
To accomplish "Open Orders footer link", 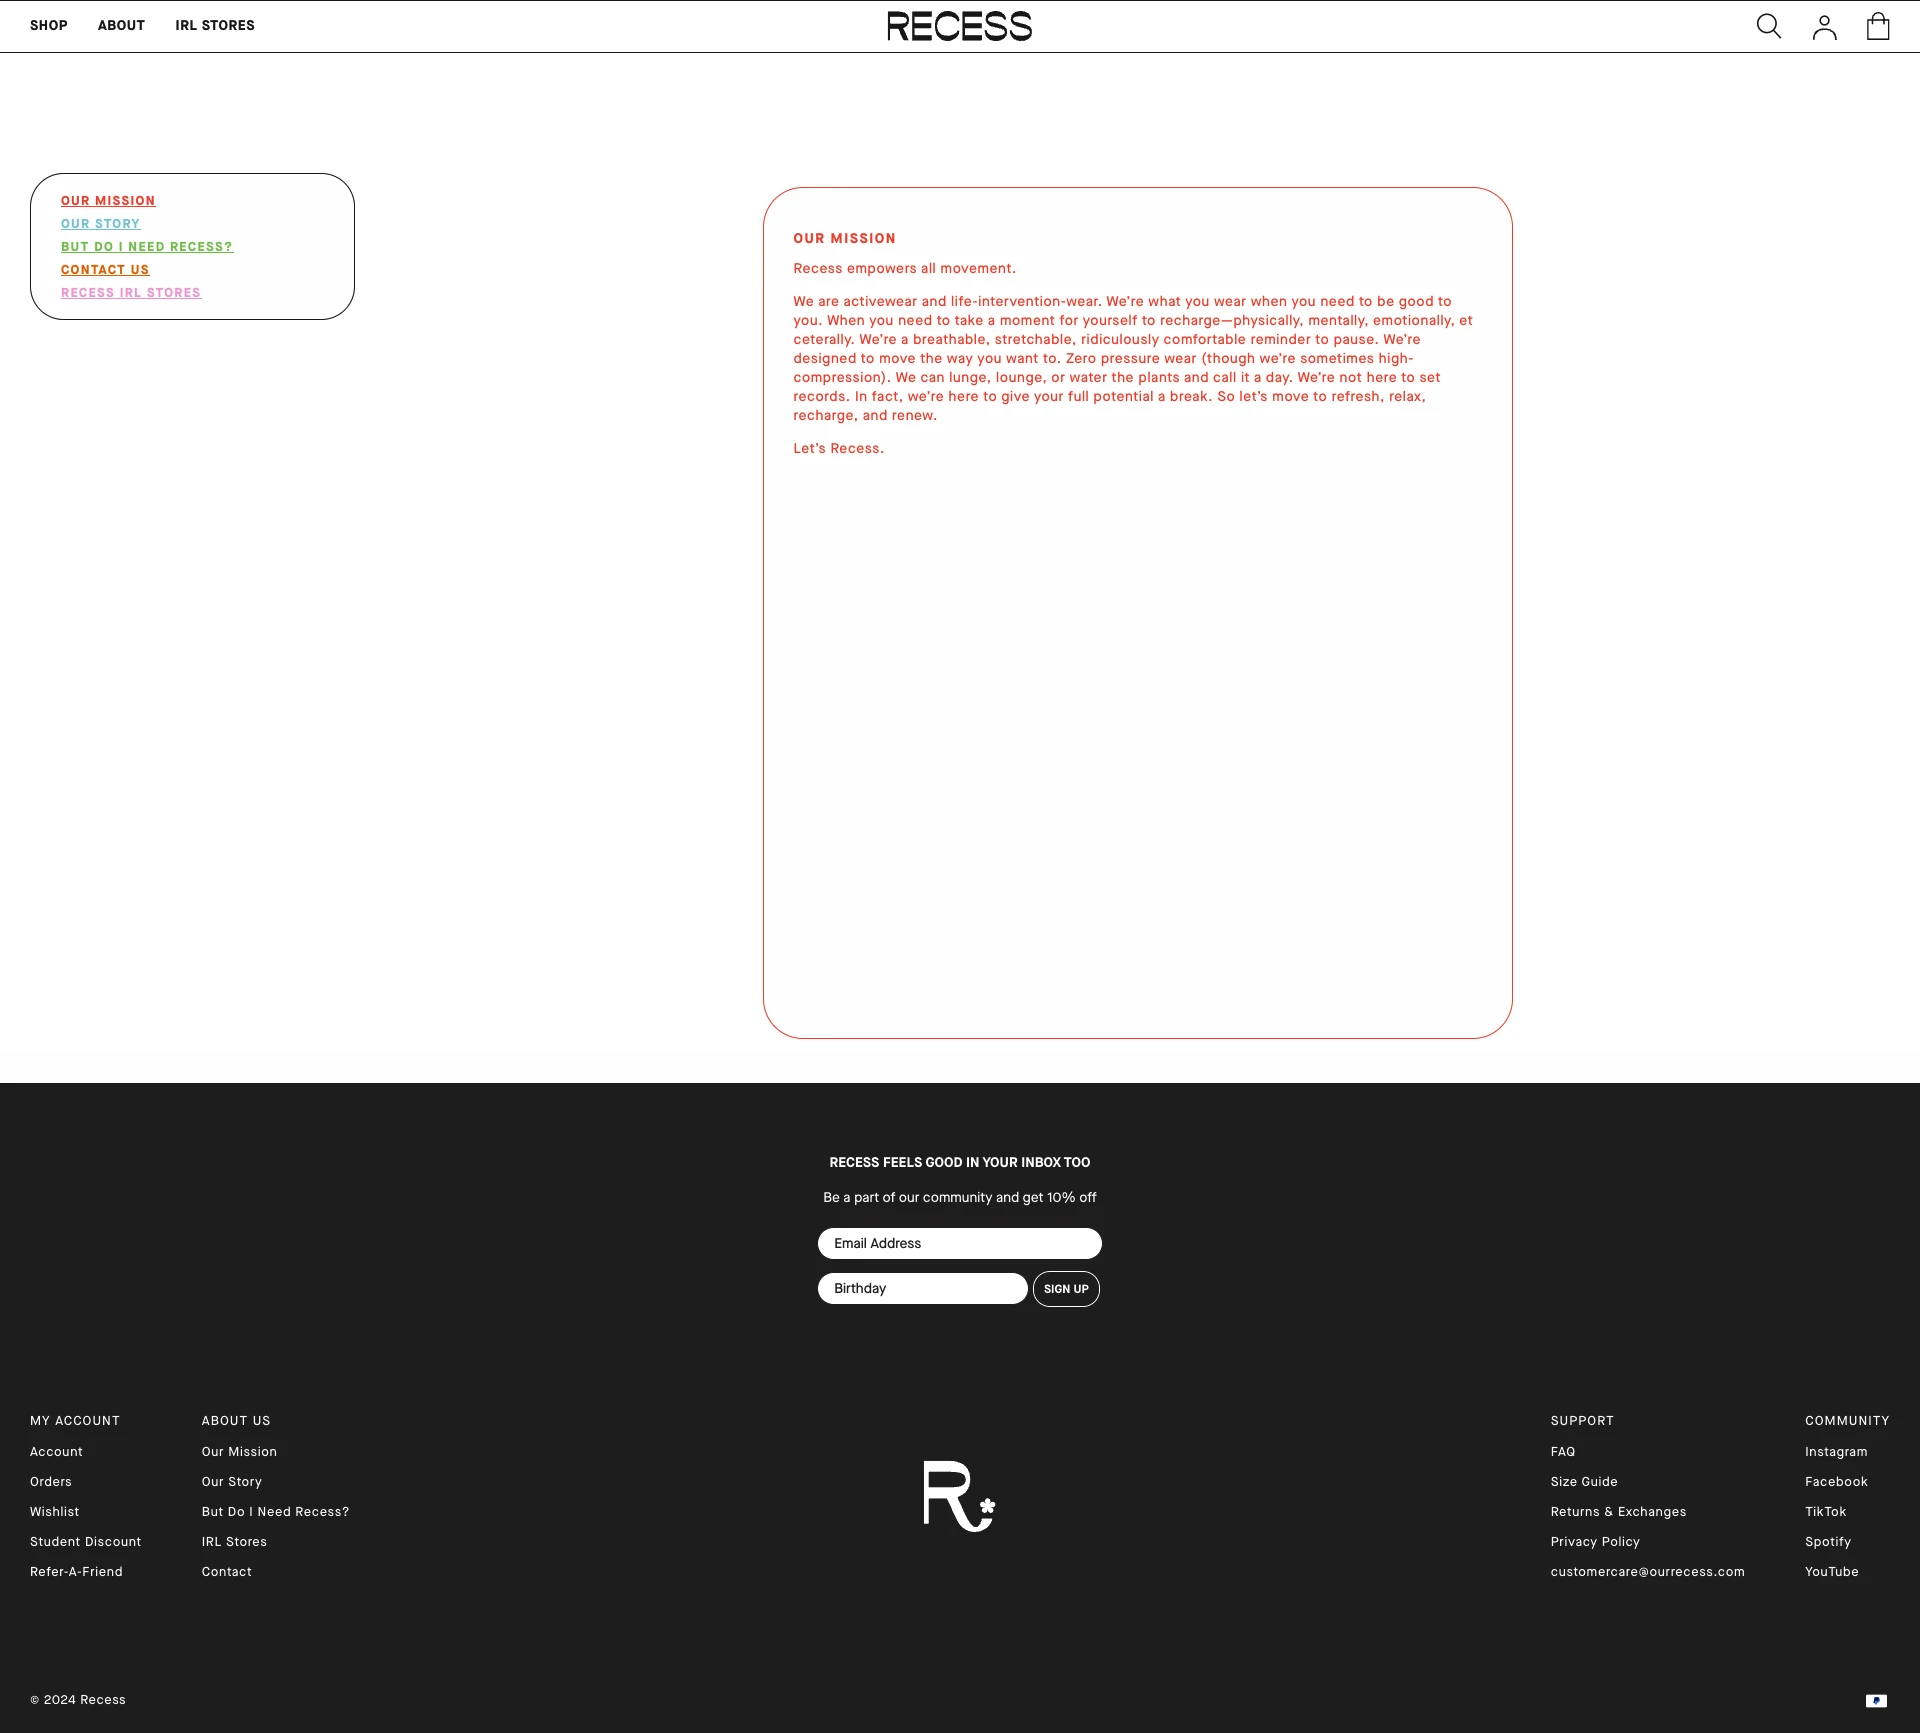I will [51, 1482].
